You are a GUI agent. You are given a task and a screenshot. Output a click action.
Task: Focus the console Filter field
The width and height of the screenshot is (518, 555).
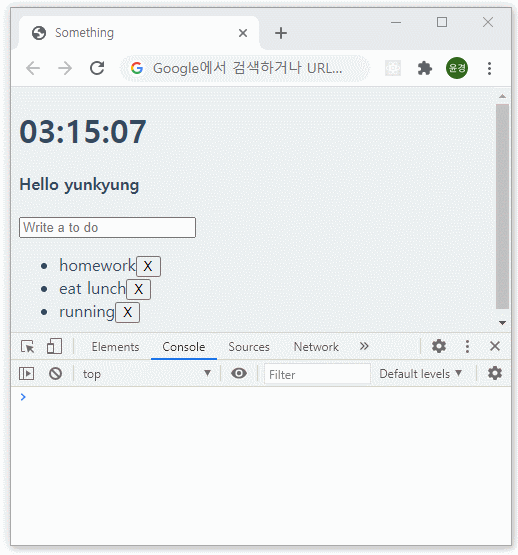tap(317, 374)
